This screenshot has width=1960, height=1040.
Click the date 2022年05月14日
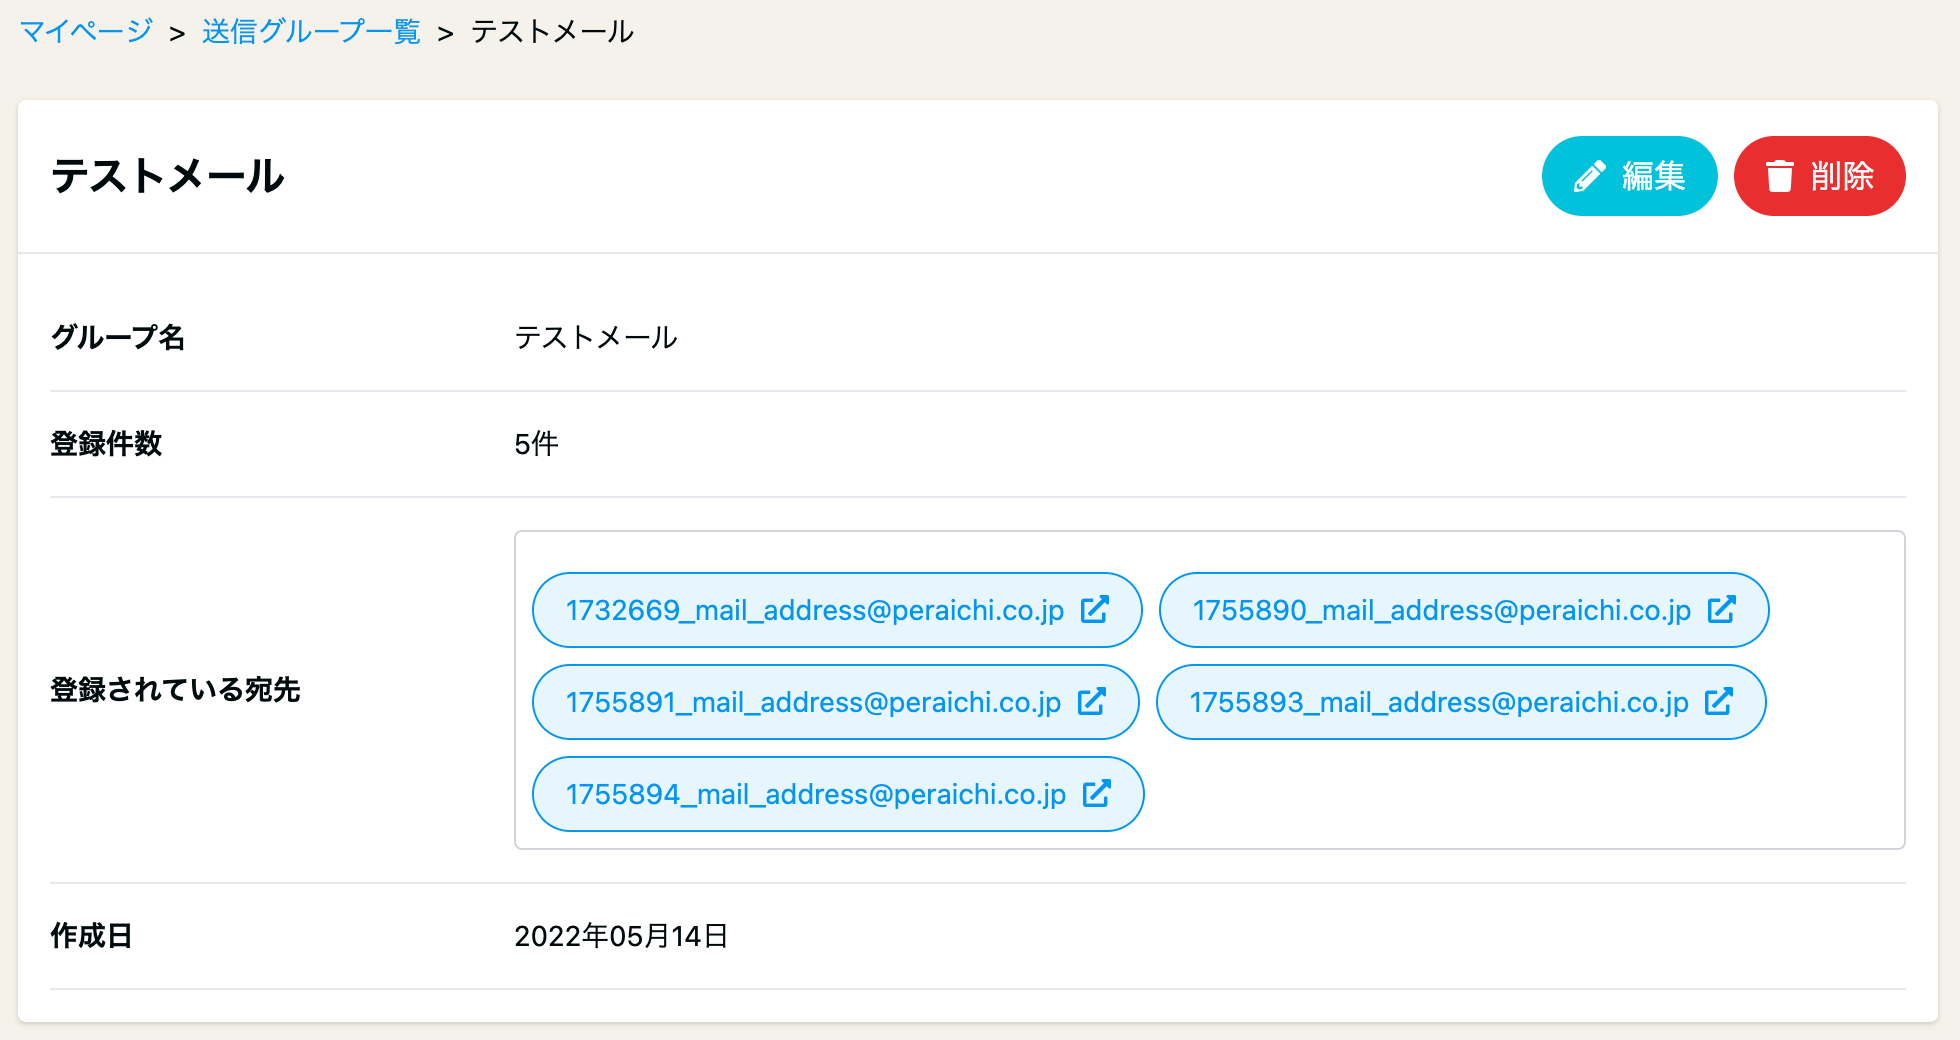(621, 936)
